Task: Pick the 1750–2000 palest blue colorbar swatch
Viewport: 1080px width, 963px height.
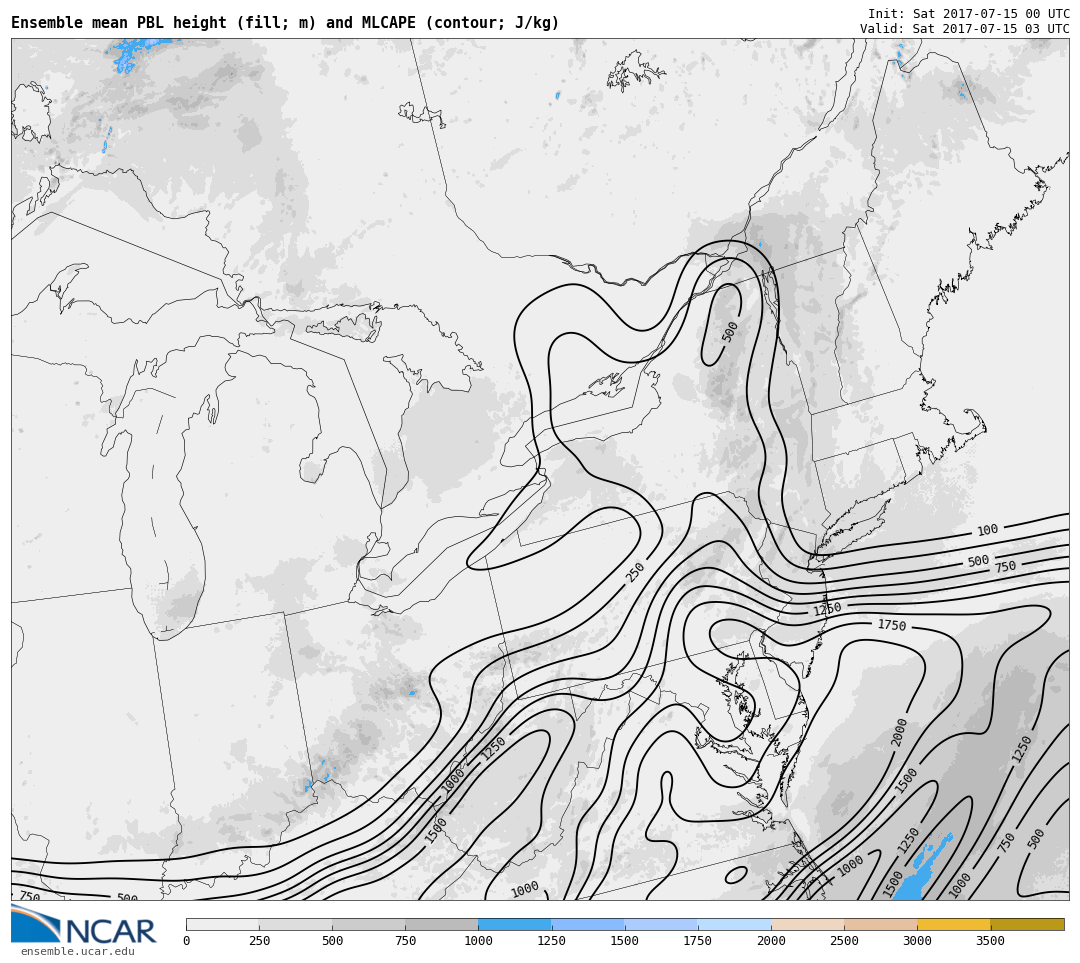Action: coord(734,924)
